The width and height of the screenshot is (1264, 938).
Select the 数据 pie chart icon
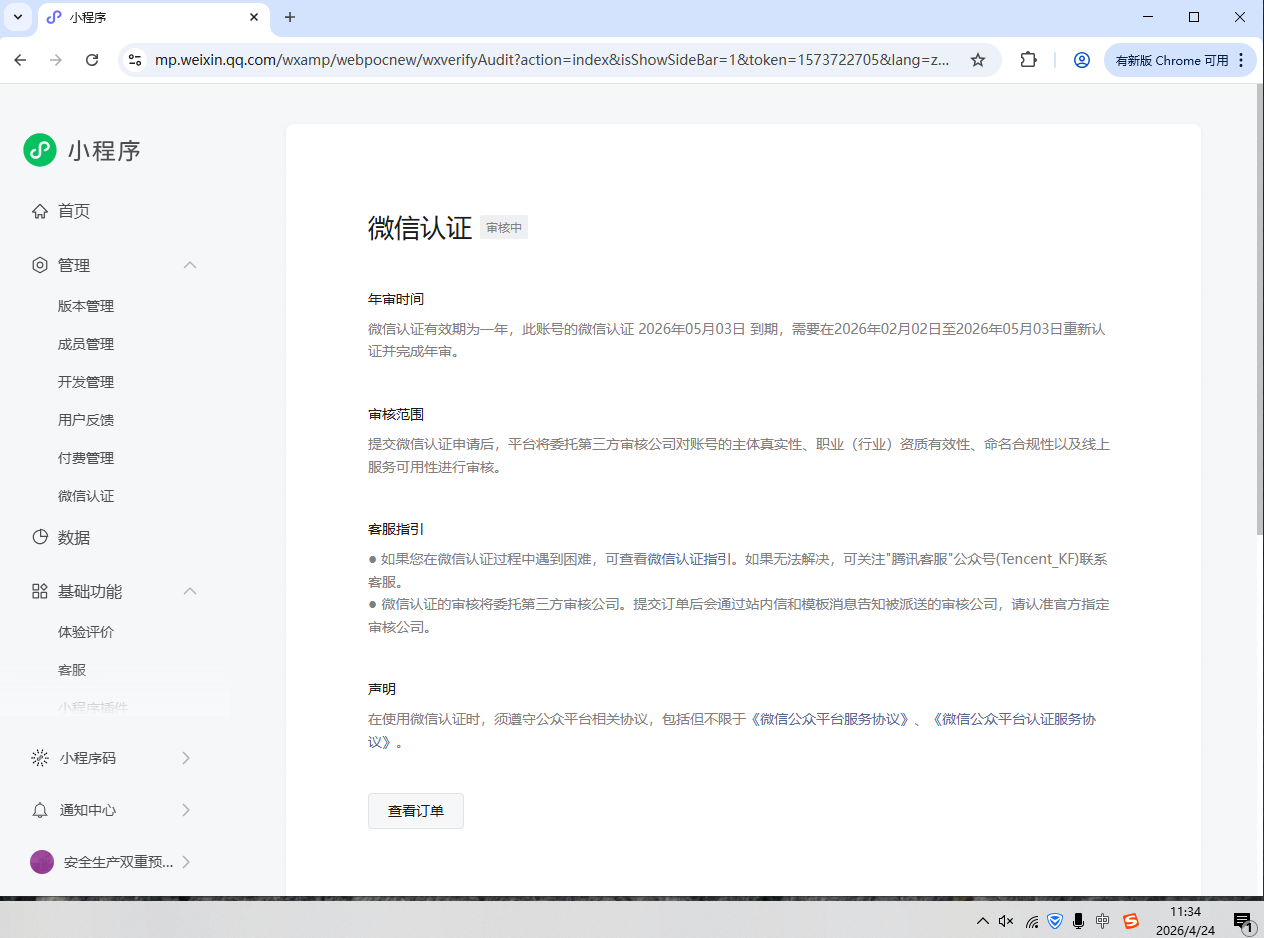pos(40,537)
